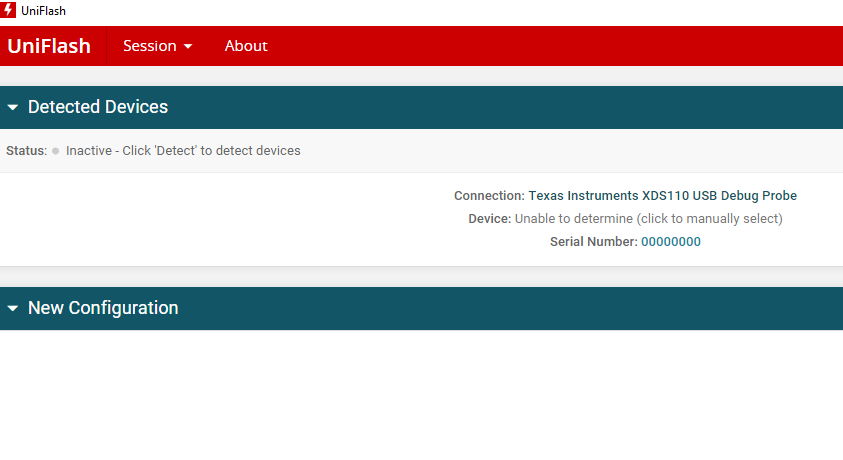843x460 pixels.
Task: Click the UniFlash brand logo in the red bar
Action: (x=49, y=46)
